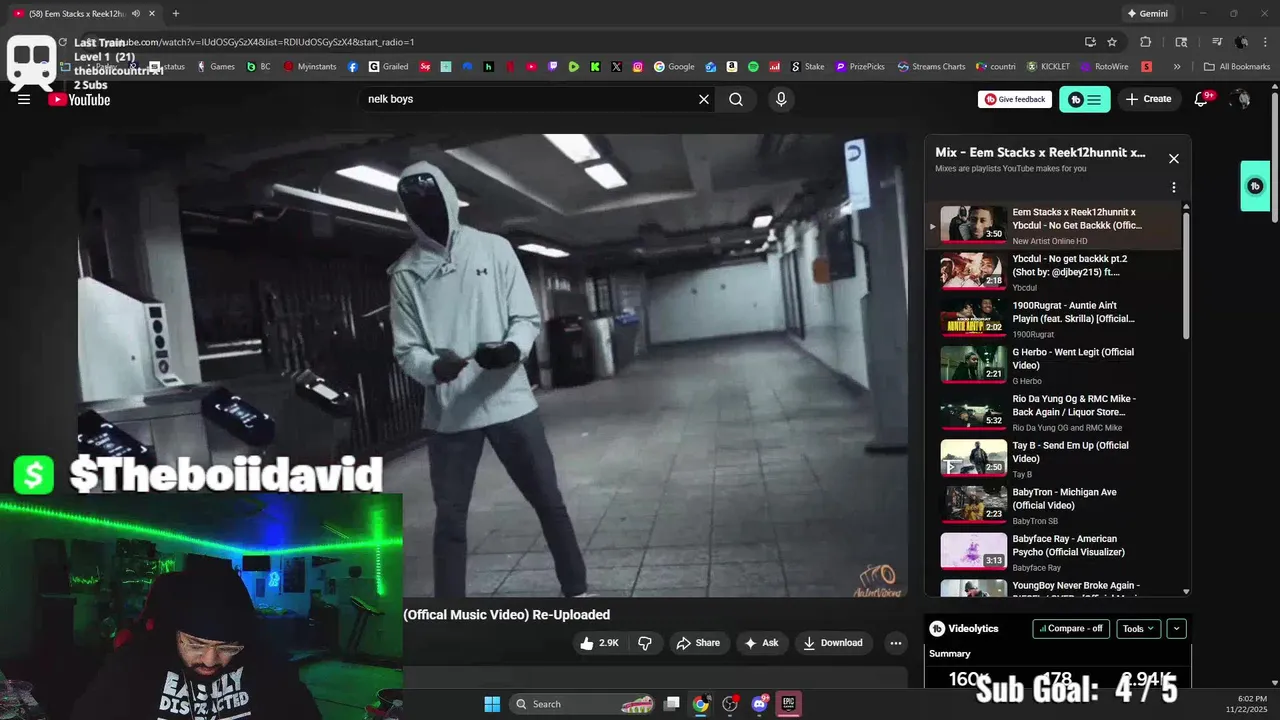Open the Amazon bookmark icon
Image resolution: width=1280 pixels, height=720 pixels.
click(732, 67)
